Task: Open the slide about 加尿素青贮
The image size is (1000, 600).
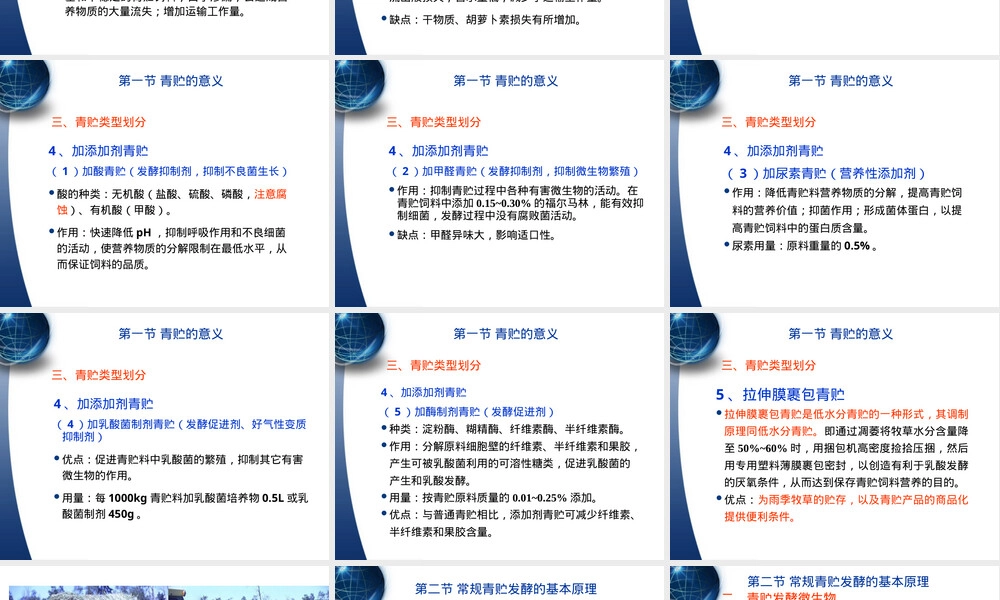Action: click(x=835, y=183)
